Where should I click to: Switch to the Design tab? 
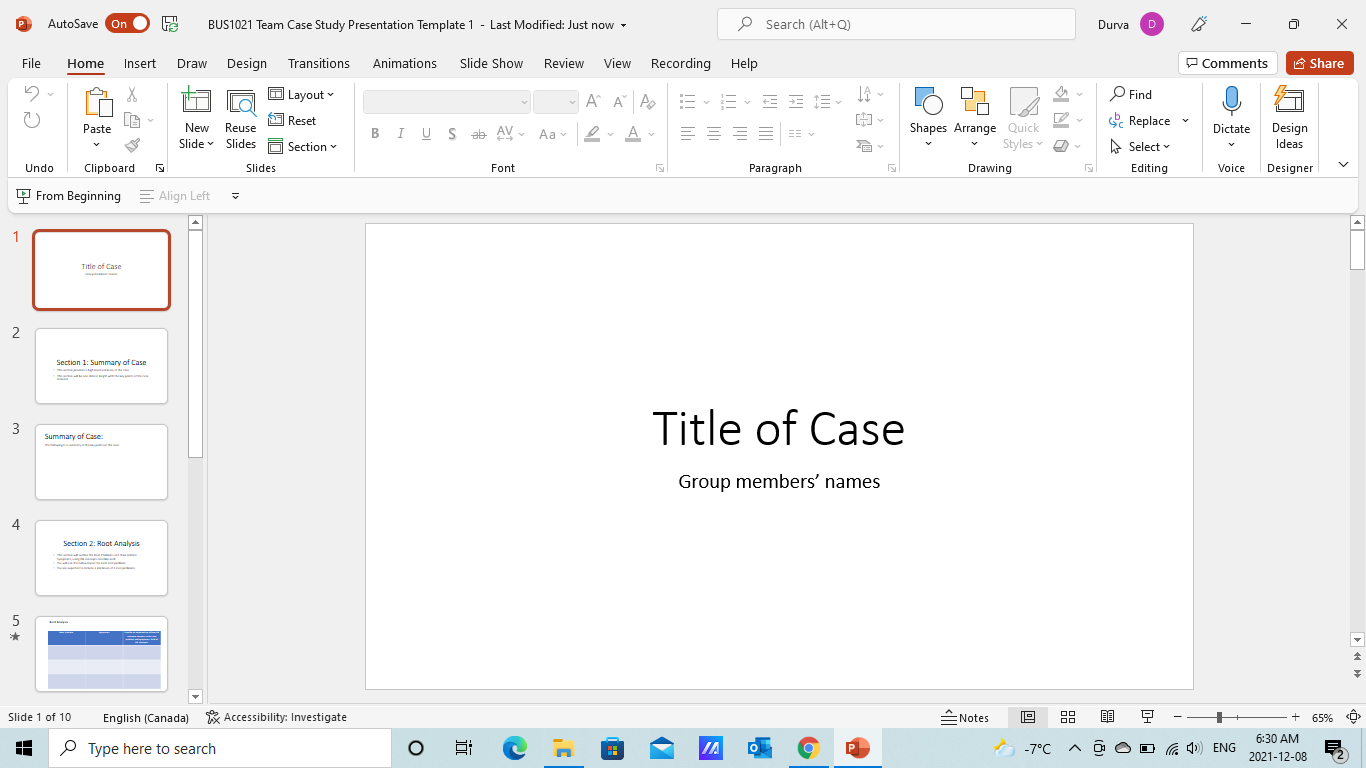coord(246,63)
